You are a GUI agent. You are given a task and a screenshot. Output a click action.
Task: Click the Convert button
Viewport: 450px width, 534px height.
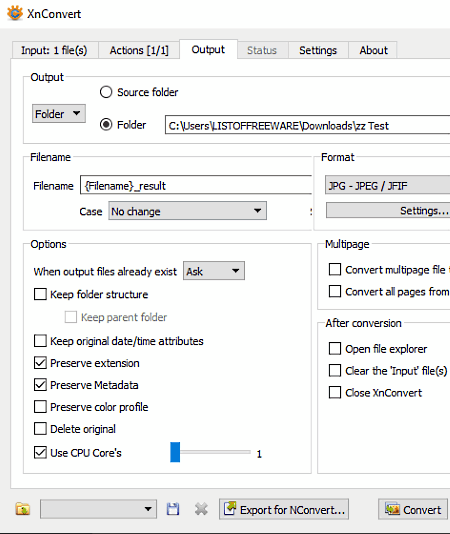click(x=413, y=509)
